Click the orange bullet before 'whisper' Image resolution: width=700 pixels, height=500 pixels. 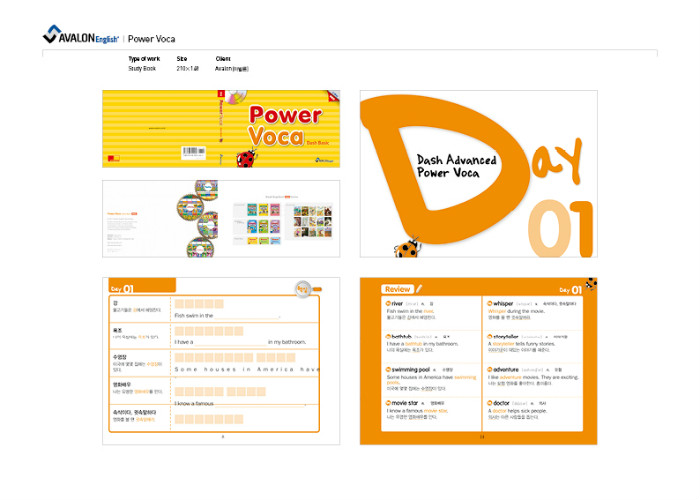[x=488, y=302]
